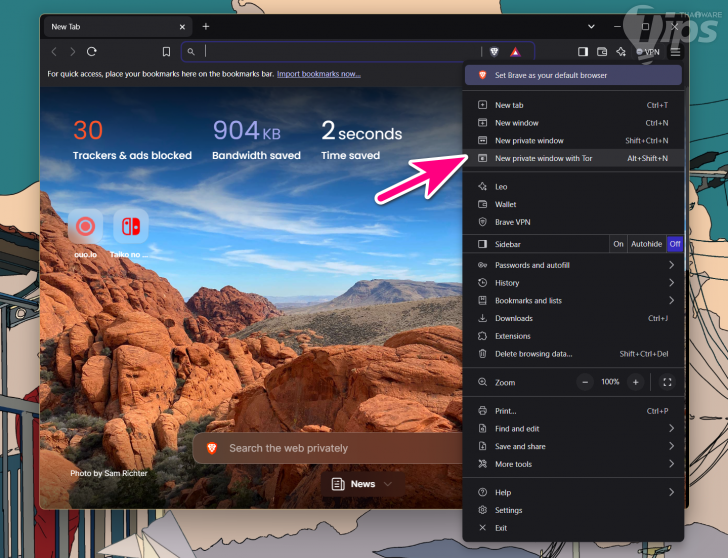Click the forward navigation arrow
This screenshot has height=558, width=728.
72,52
